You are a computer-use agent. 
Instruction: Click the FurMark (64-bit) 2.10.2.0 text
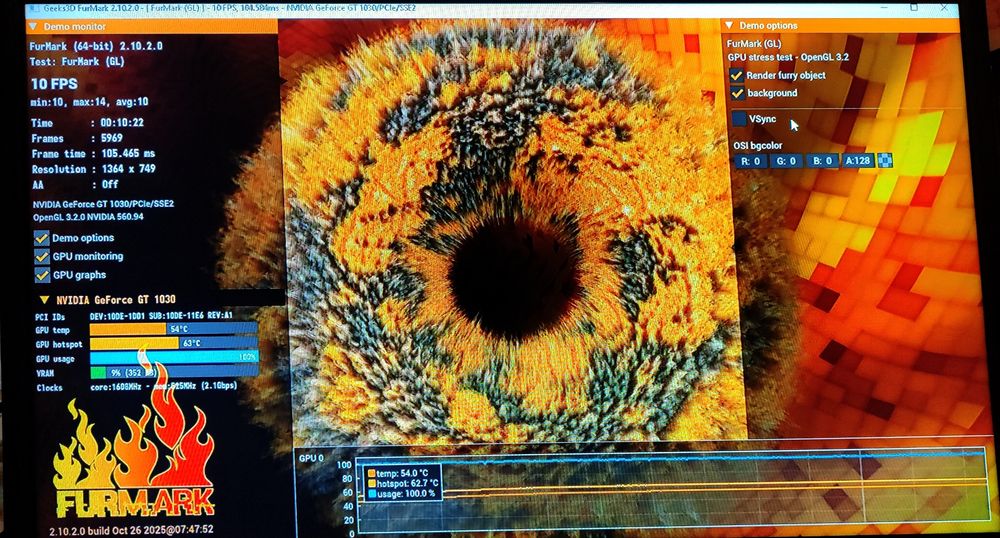click(x=96, y=47)
